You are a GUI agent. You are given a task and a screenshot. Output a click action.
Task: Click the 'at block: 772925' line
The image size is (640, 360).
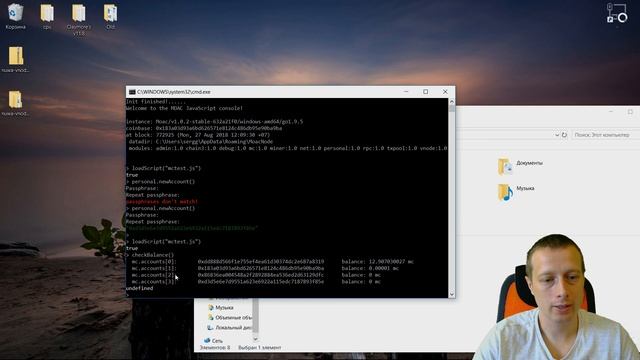(198, 135)
